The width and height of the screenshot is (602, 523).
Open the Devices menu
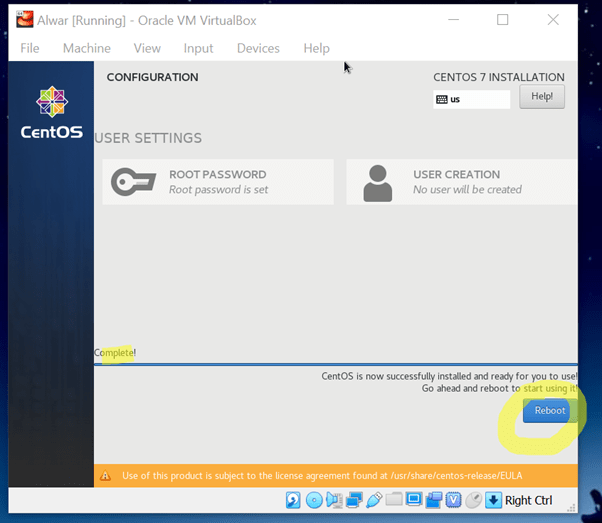point(258,48)
